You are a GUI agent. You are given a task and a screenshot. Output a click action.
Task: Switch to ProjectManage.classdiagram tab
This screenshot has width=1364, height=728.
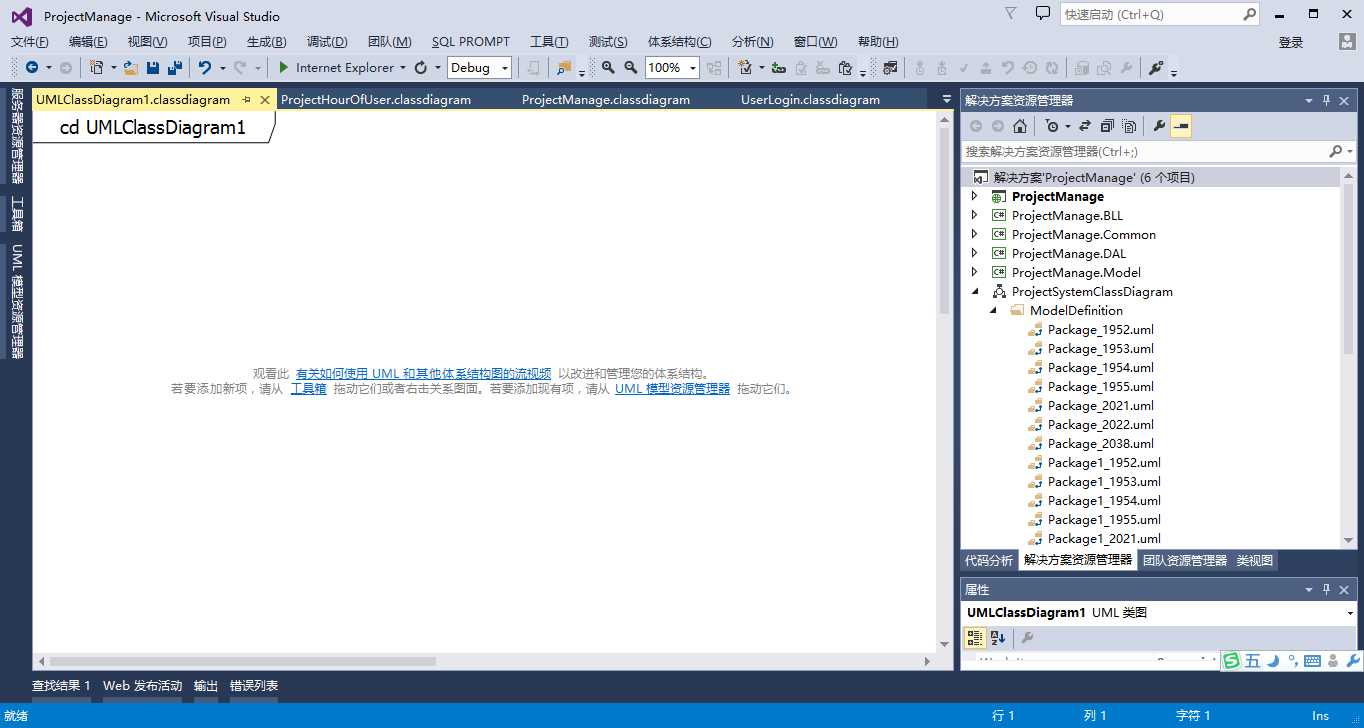click(x=606, y=99)
